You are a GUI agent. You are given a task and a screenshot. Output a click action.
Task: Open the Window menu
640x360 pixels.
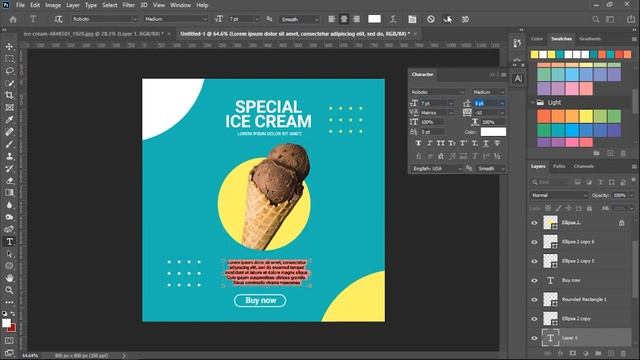click(x=180, y=5)
